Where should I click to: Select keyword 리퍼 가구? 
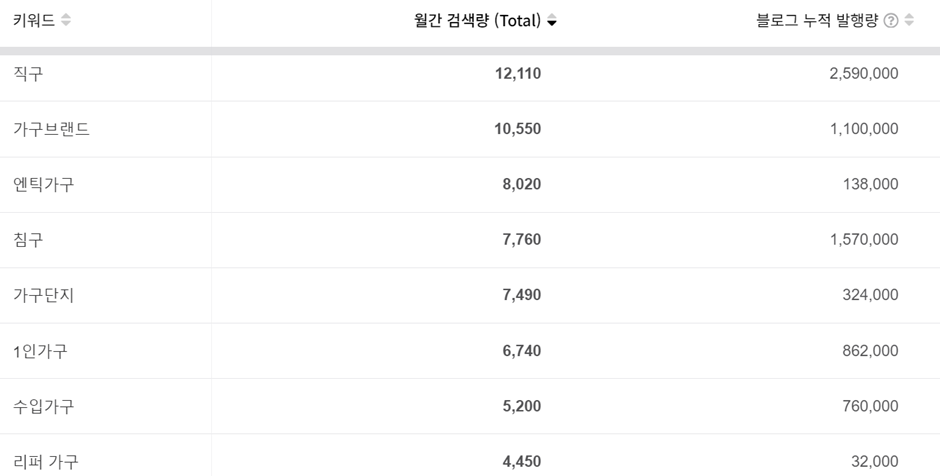point(46,462)
